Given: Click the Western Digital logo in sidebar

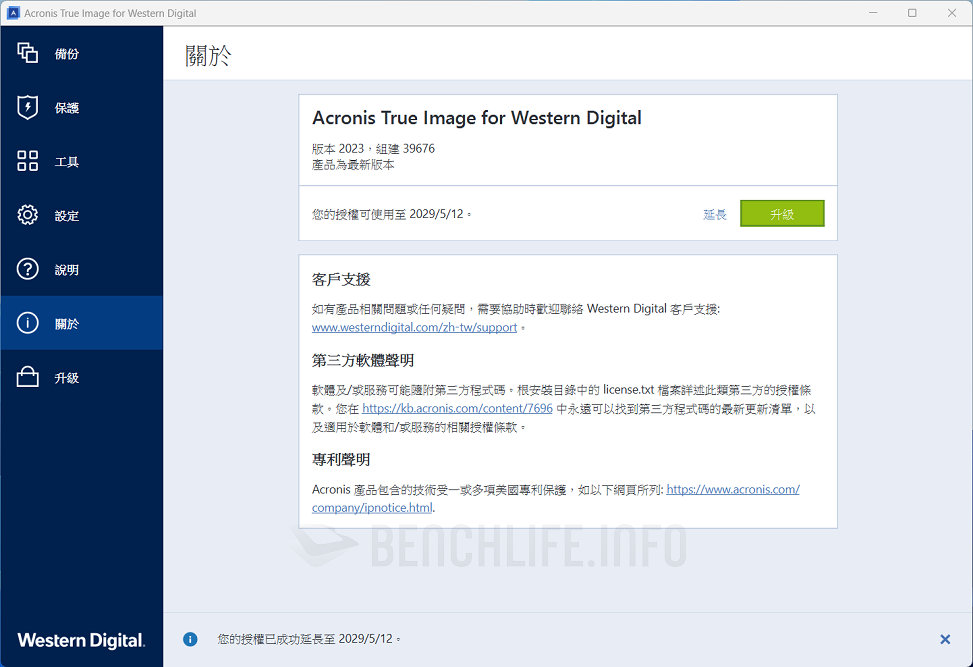Looking at the screenshot, I should pyautogui.click(x=81, y=640).
